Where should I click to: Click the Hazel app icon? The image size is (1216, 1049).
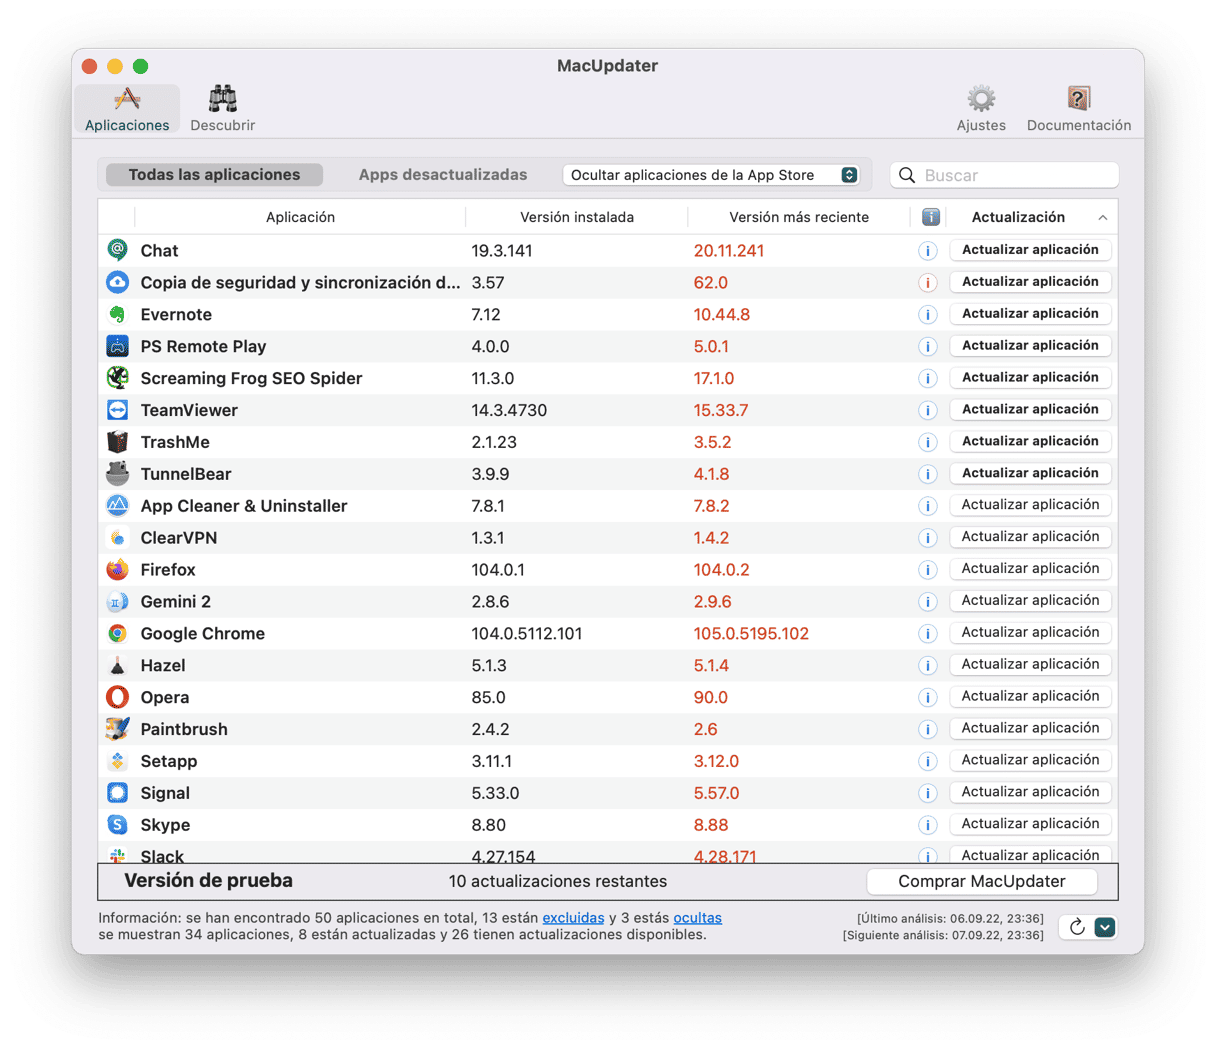(x=118, y=666)
